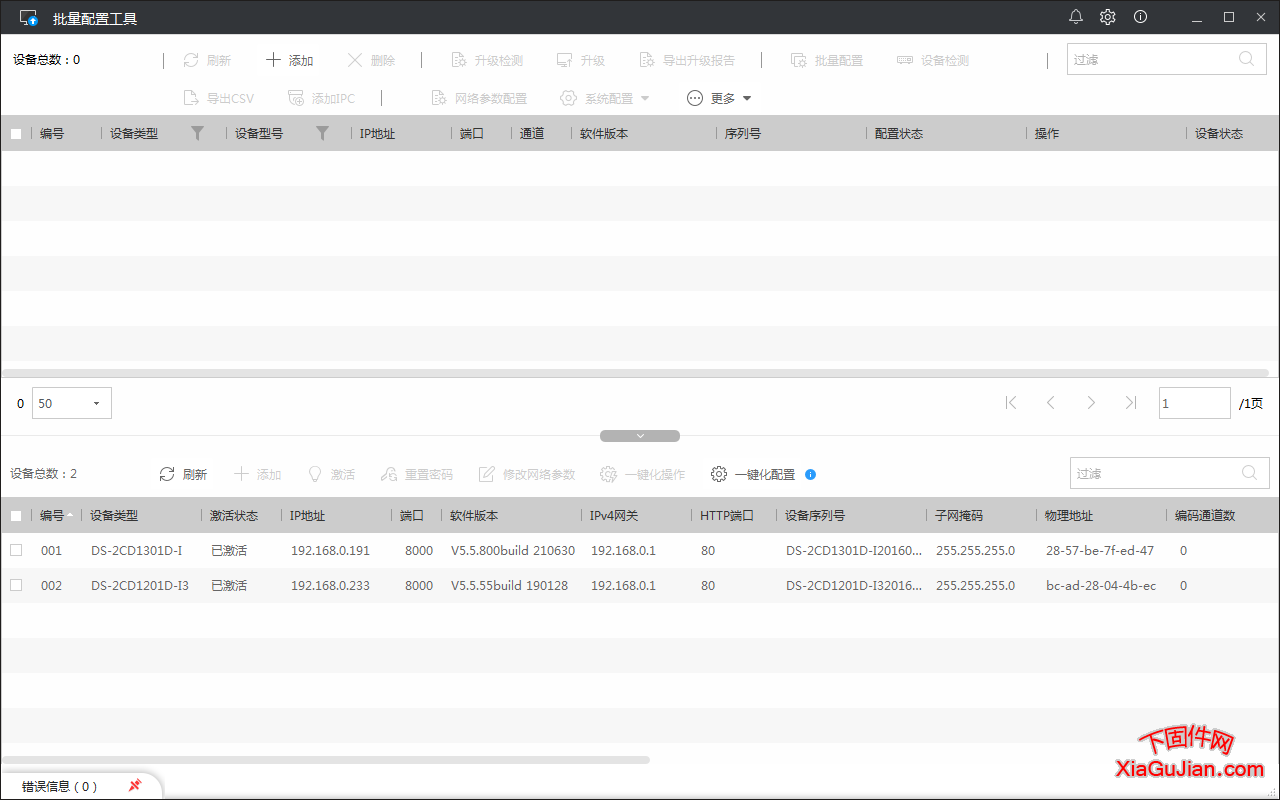Image resolution: width=1280 pixels, height=800 pixels.
Task: Click version V5.5.55build 190128
Action: [x=509, y=585]
